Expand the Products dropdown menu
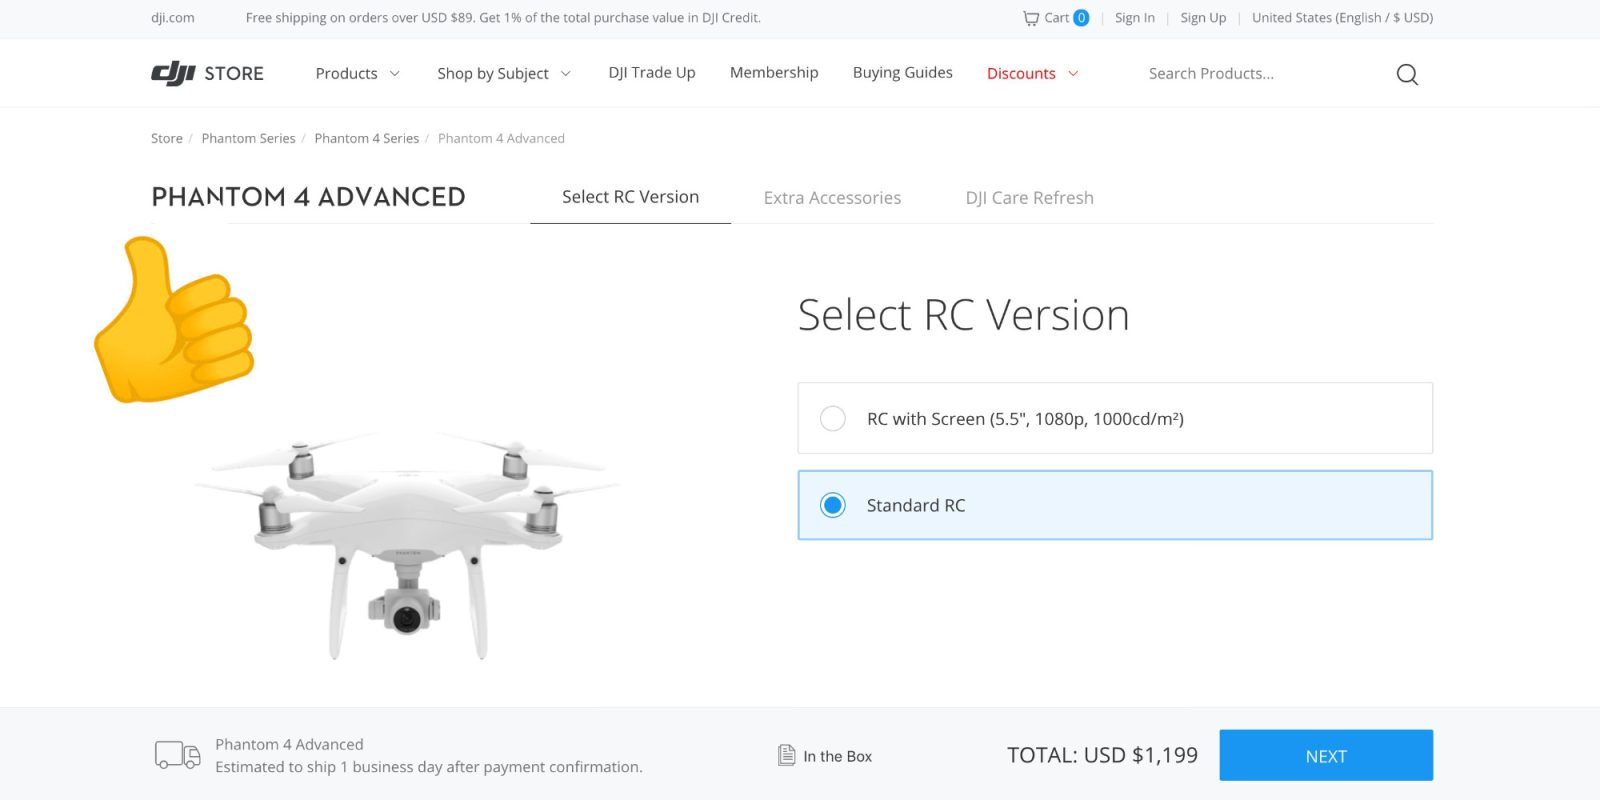 coord(357,73)
